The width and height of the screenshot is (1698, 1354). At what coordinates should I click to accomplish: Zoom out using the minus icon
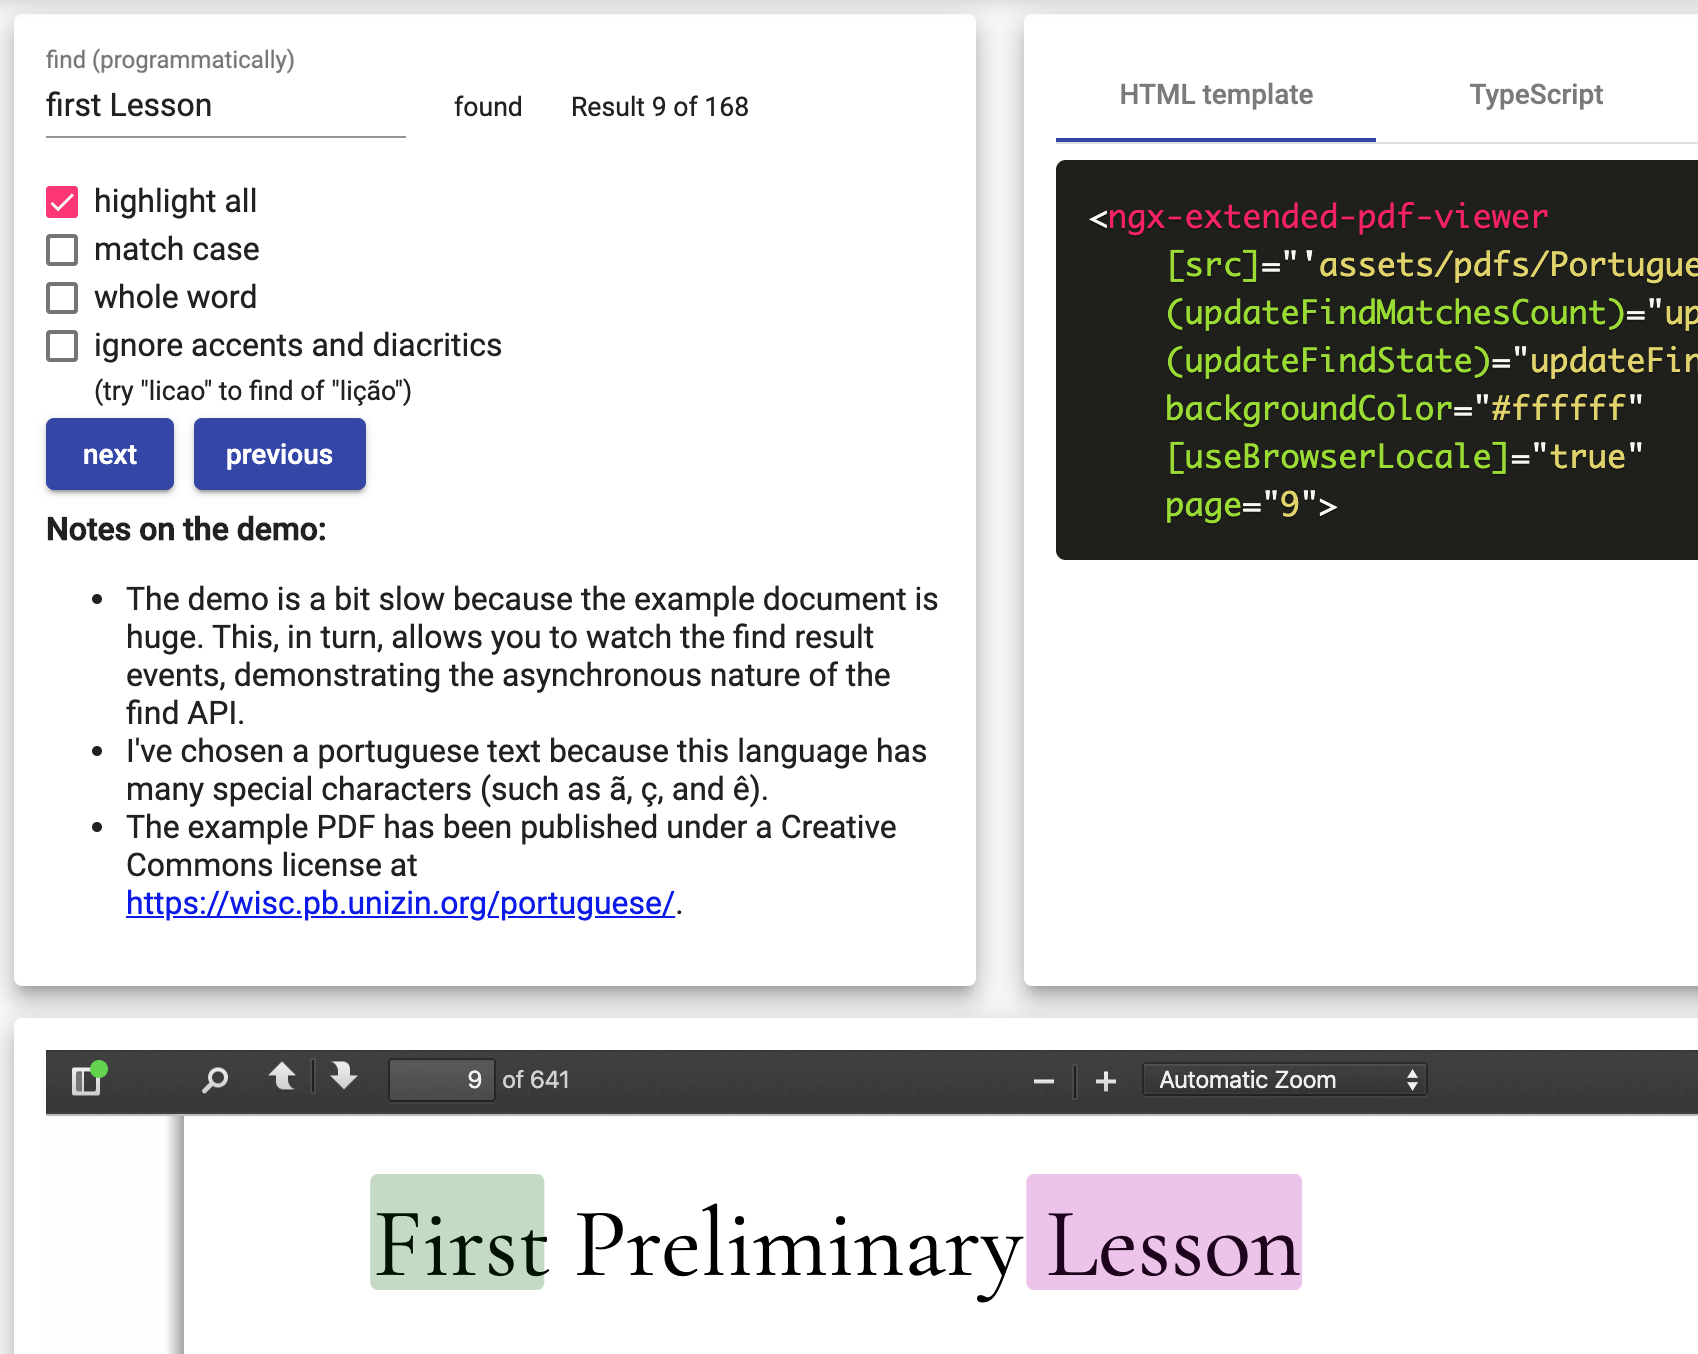tap(1044, 1081)
